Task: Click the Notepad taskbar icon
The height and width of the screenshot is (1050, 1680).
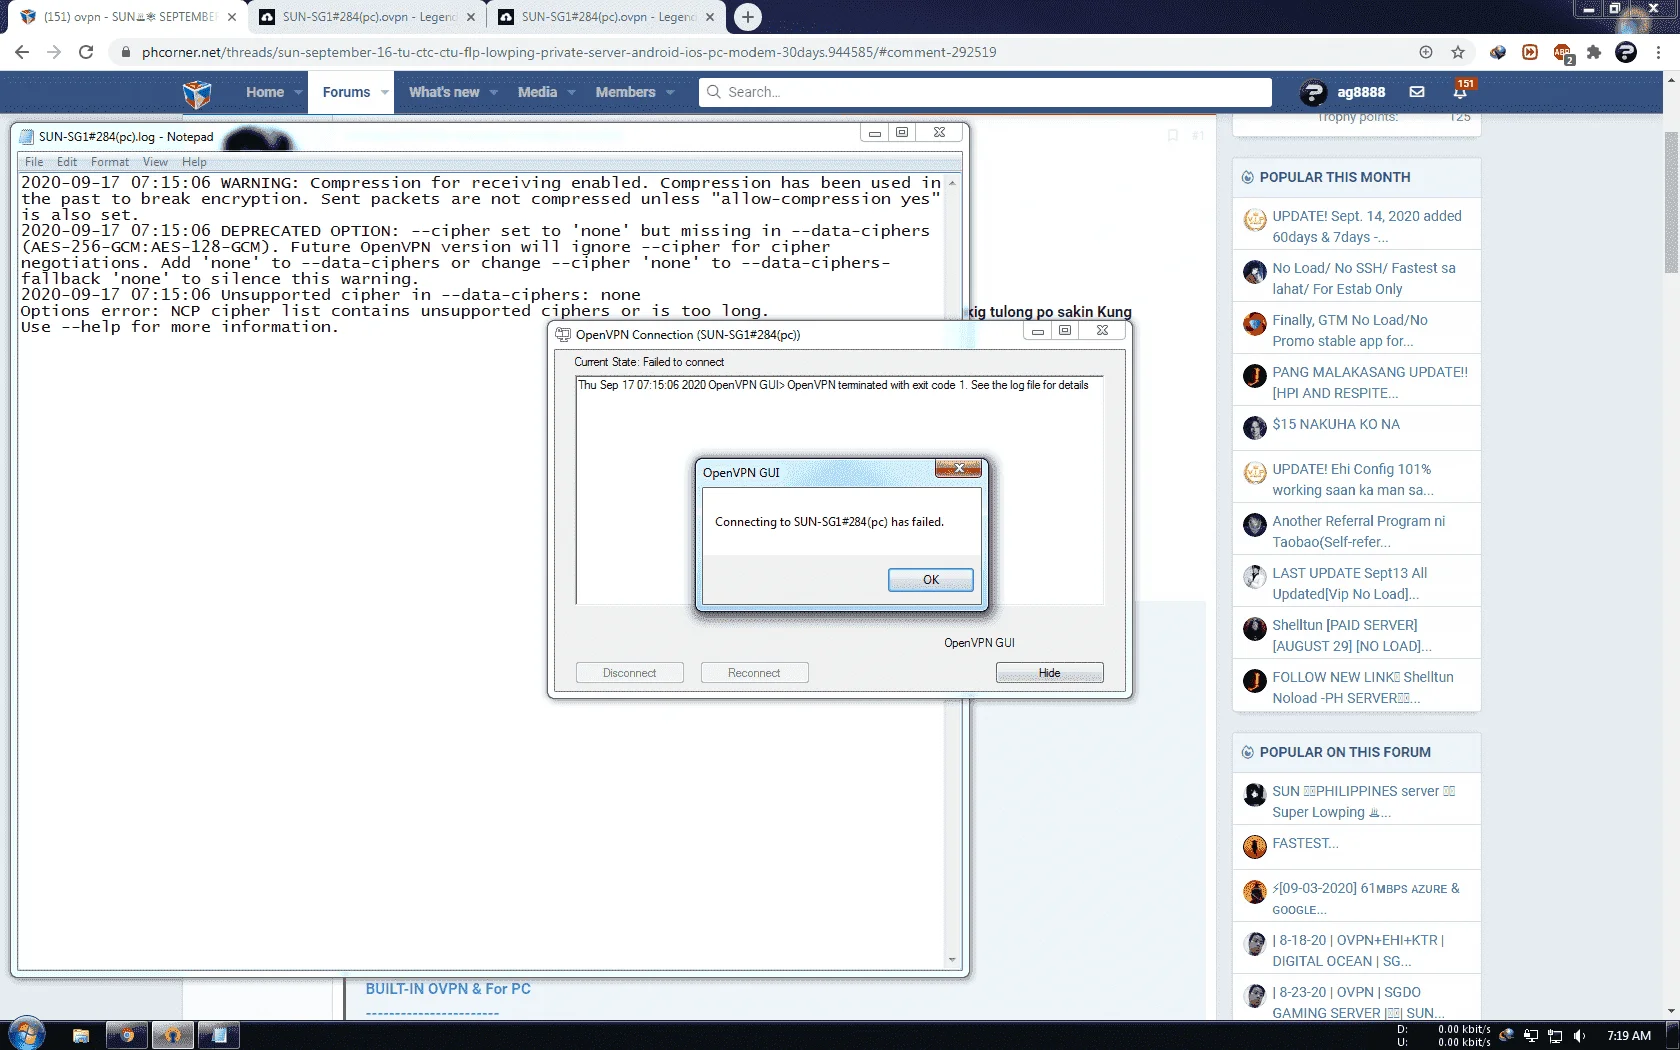Action: click(x=219, y=1035)
